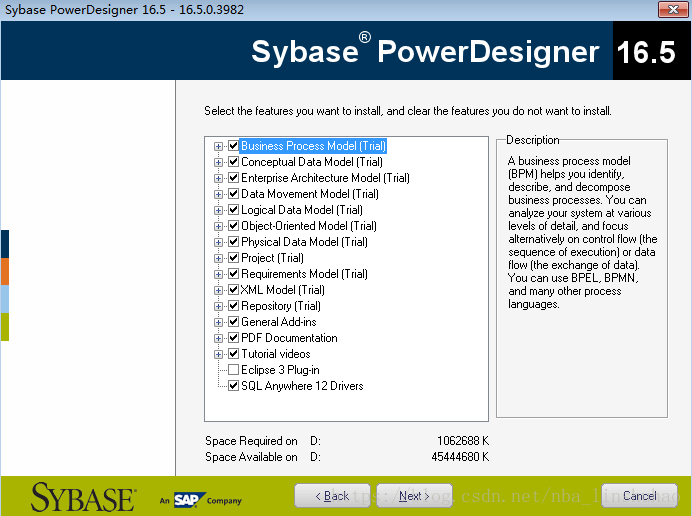Expand Business Process Model tree node
692x516 pixels.
click(218, 146)
